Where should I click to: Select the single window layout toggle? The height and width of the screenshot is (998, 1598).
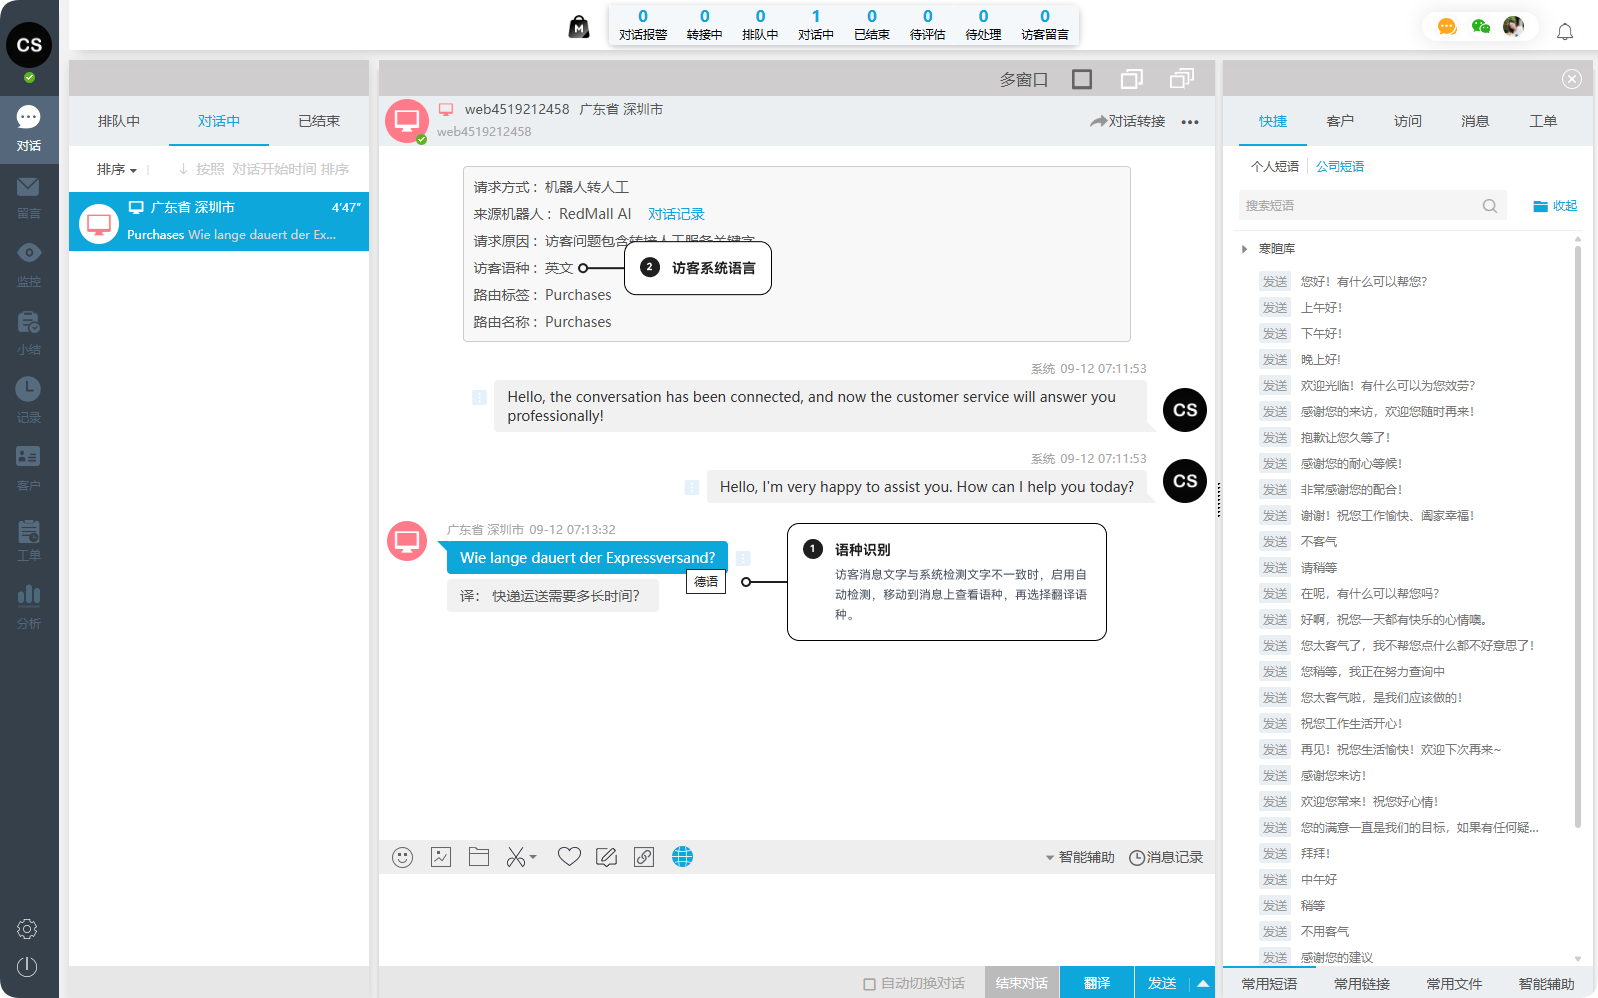(1081, 79)
